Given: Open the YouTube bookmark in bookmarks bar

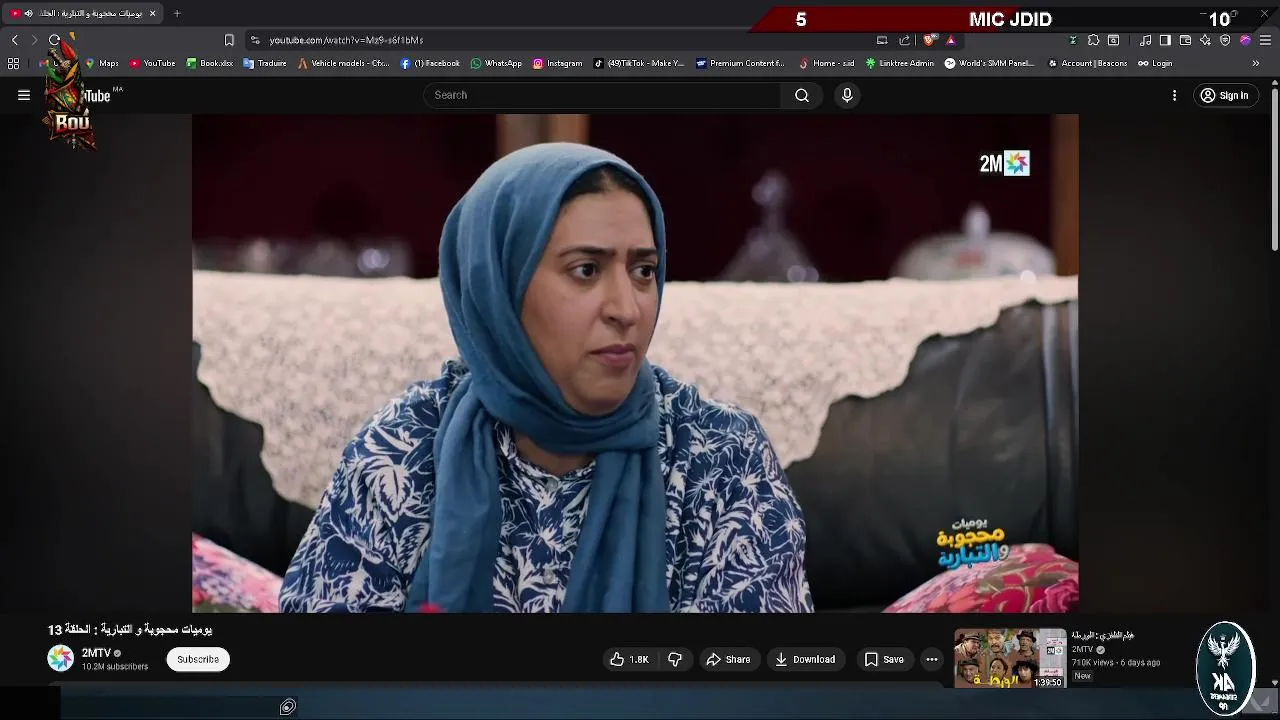Looking at the screenshot, I should coord(152,63).
